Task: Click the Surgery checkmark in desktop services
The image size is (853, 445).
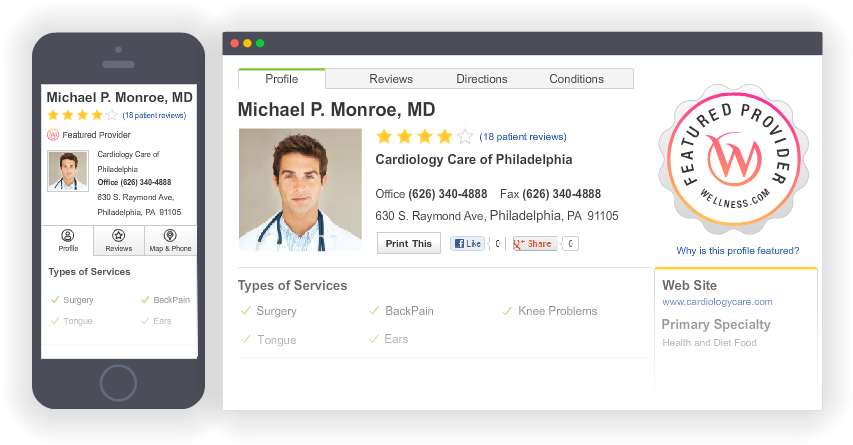Action: [x=245, y=311]
